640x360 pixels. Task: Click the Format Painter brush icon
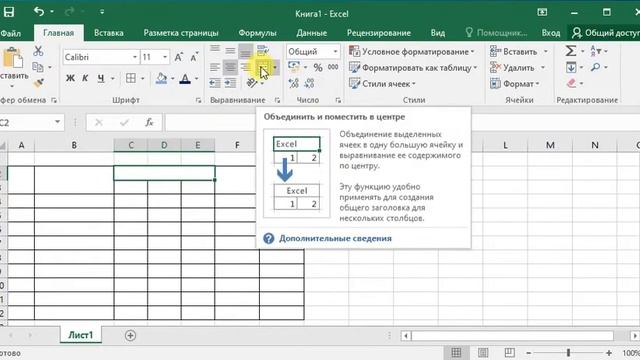[38, 83]
